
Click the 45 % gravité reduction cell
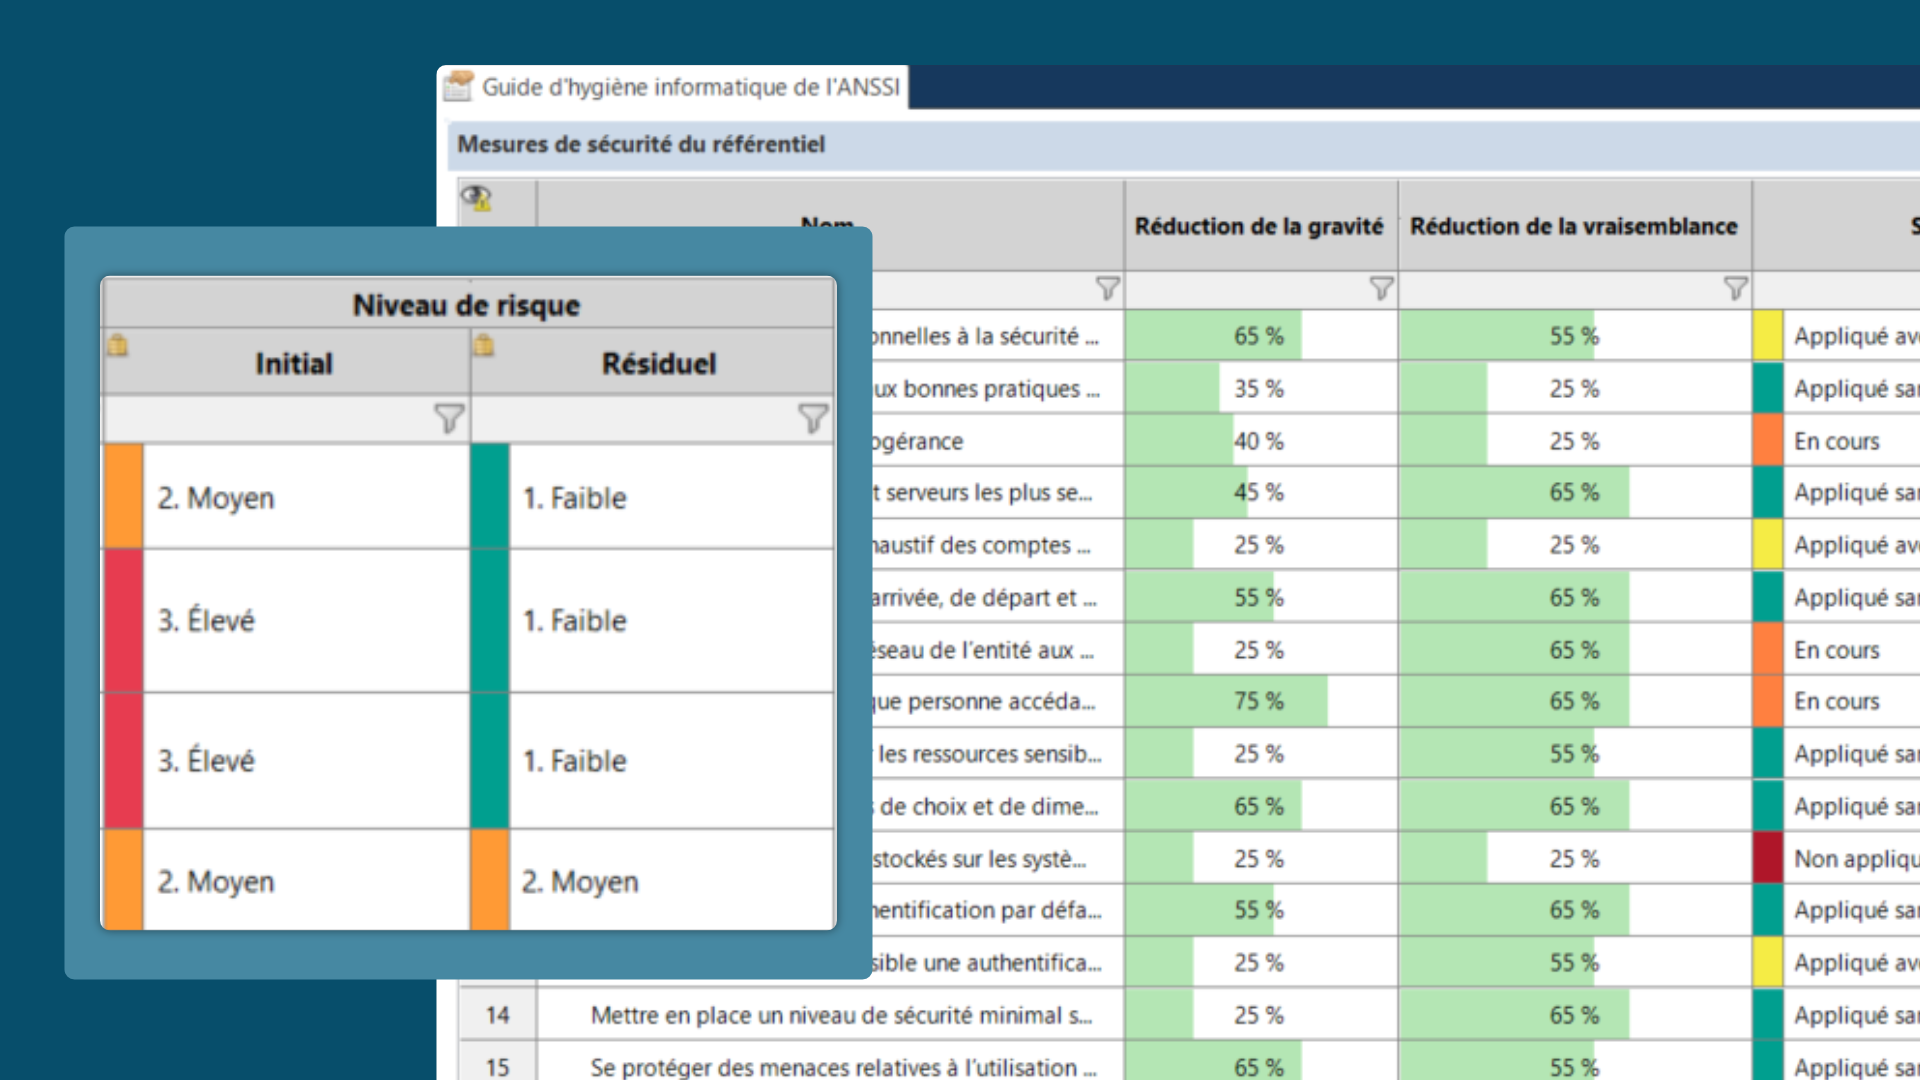pyautogui.click(x=1260, y=493)
